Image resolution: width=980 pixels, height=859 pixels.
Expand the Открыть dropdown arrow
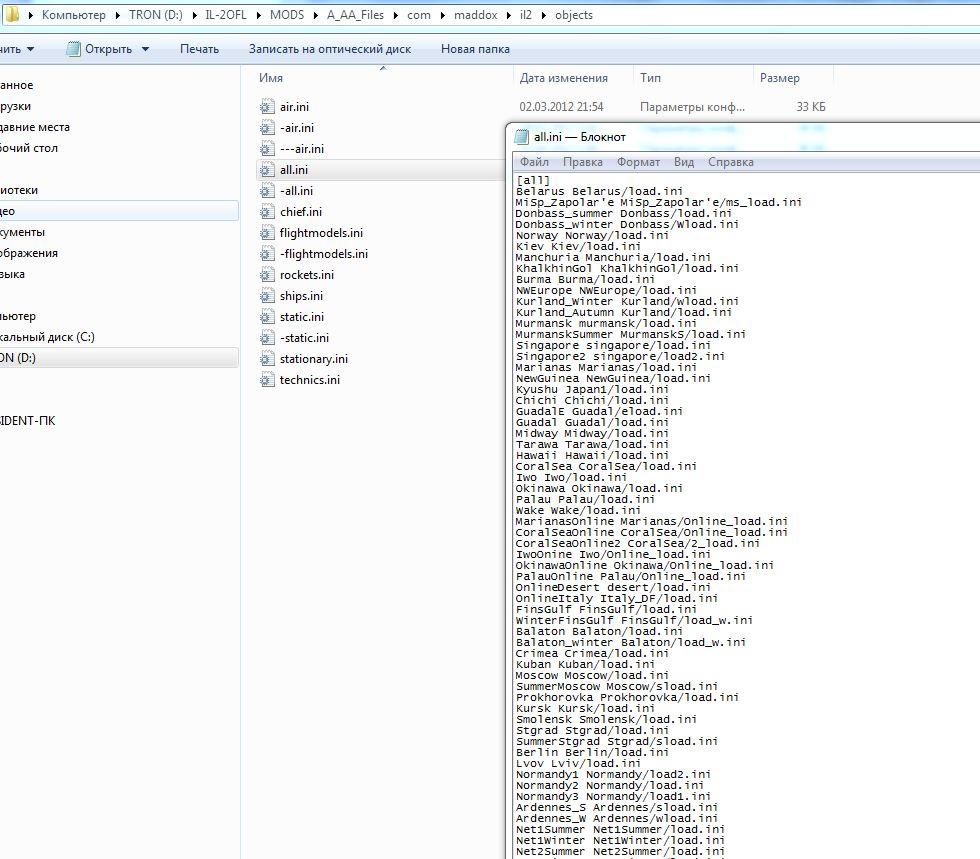click(145, 49)
